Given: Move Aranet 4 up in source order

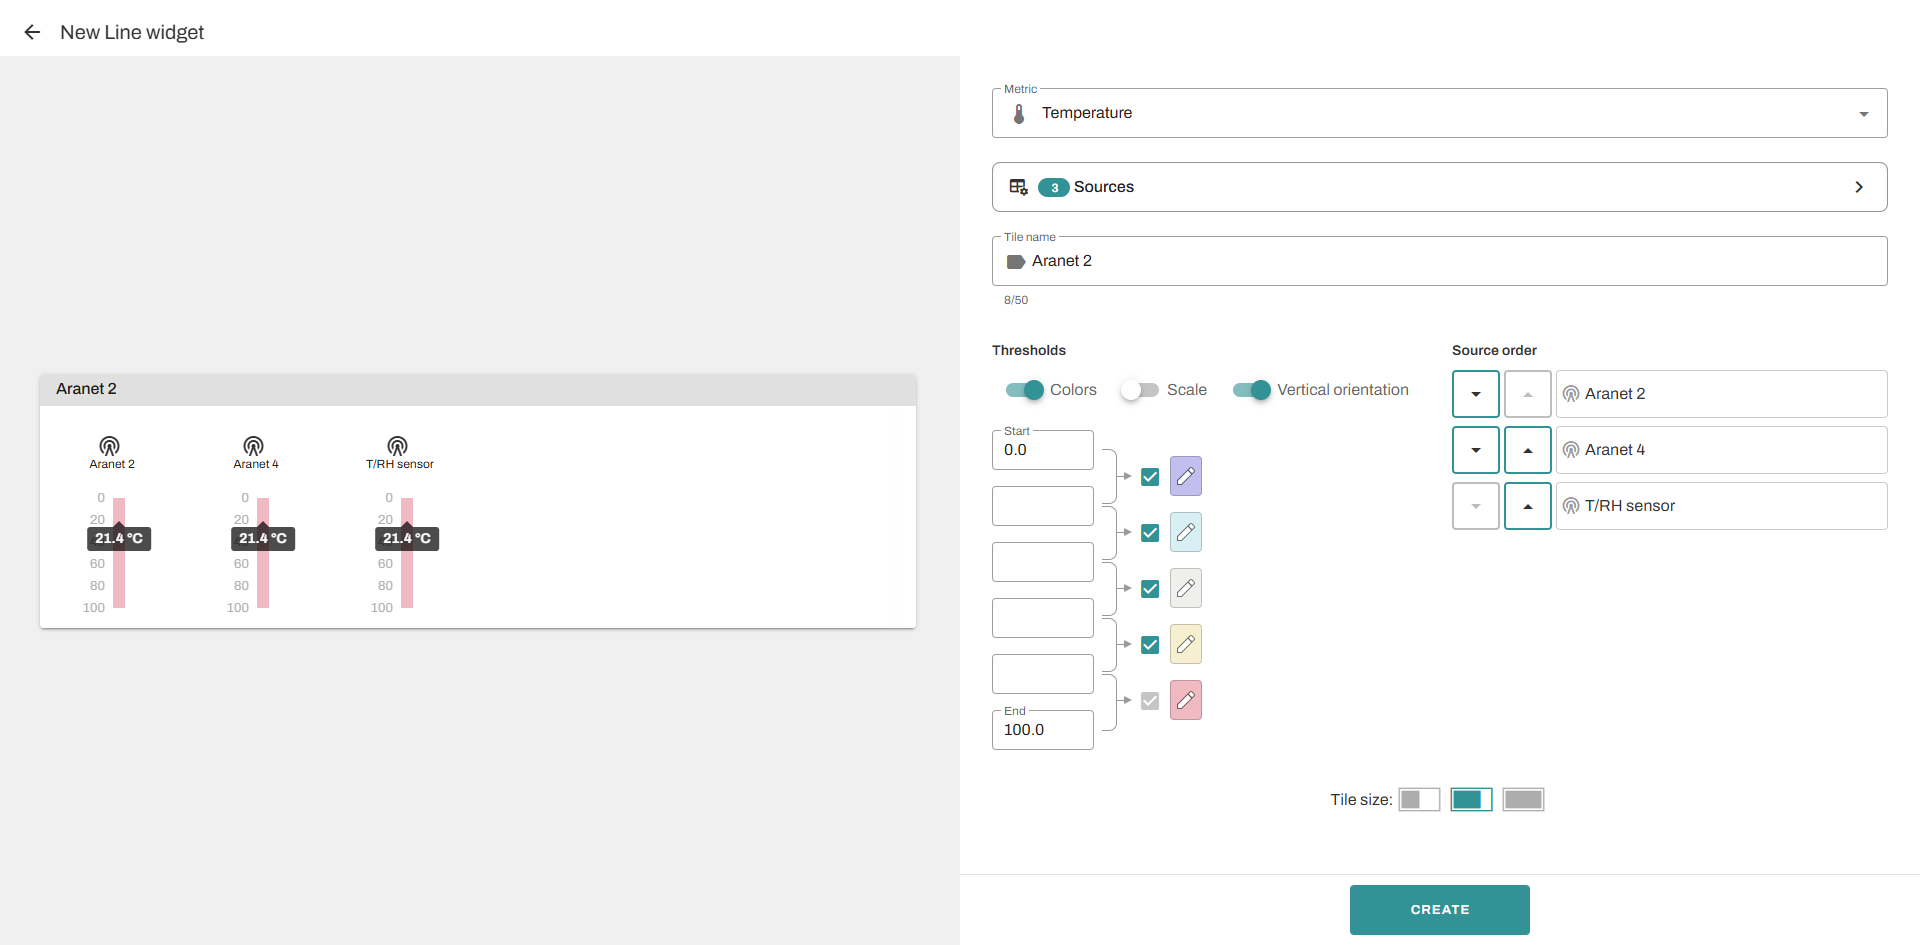Looking at the screenshot, I should tap(1527, 450).
